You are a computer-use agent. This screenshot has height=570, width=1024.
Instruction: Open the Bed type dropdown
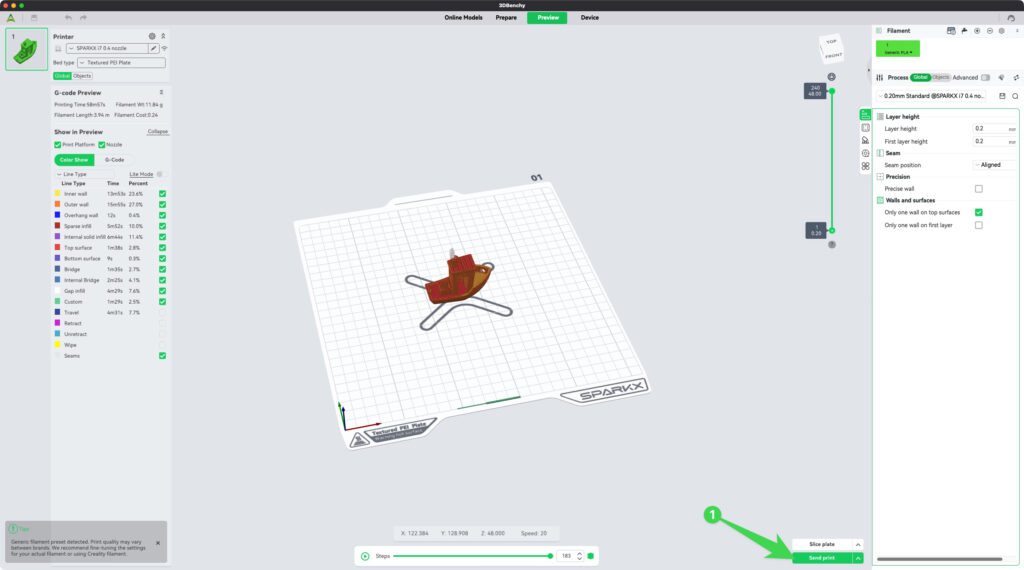point(121,62)
